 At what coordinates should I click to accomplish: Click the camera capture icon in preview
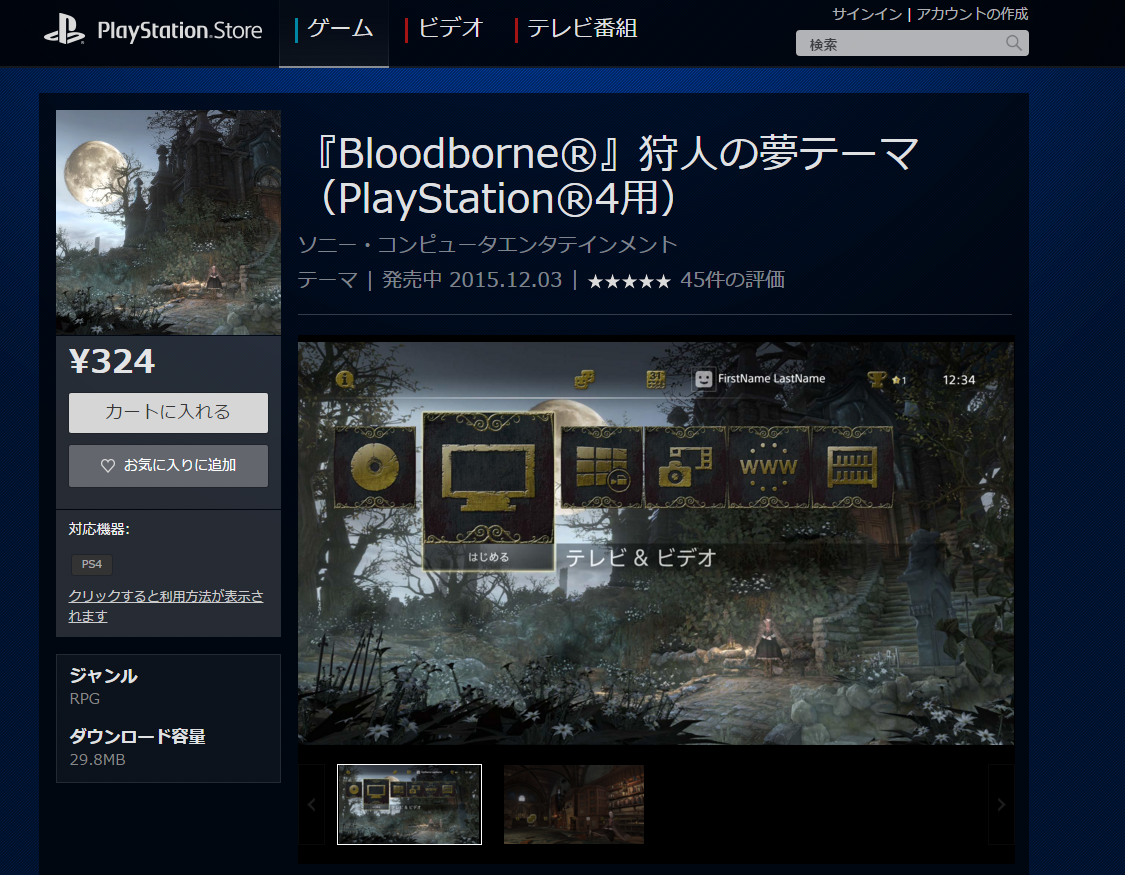(x=684, y=467)
